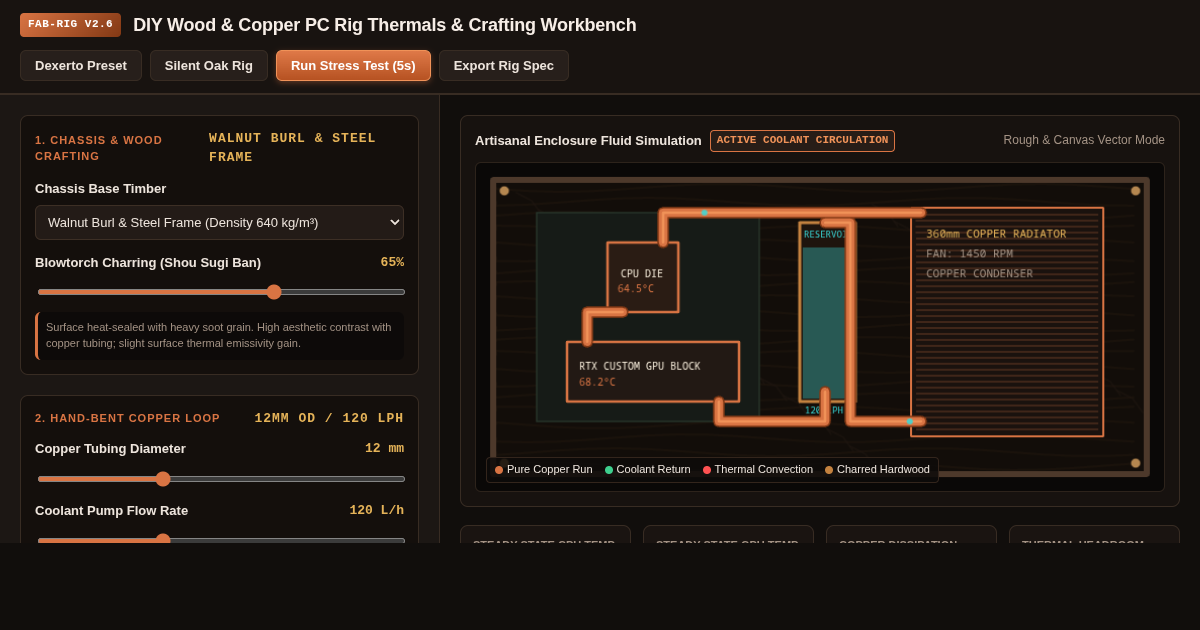Click the 12 mm tubing diameter value
This screenshot has width=1200, height=630.
(x=384, y=448)
